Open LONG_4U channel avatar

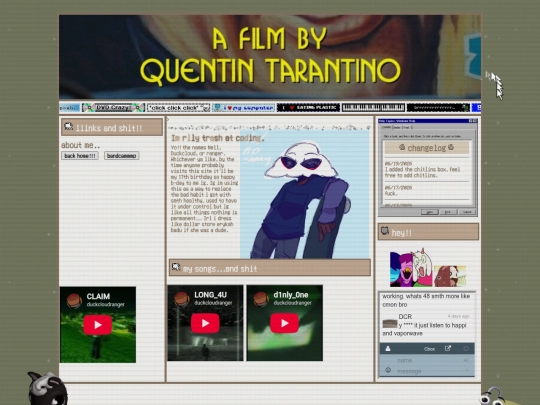181,299
